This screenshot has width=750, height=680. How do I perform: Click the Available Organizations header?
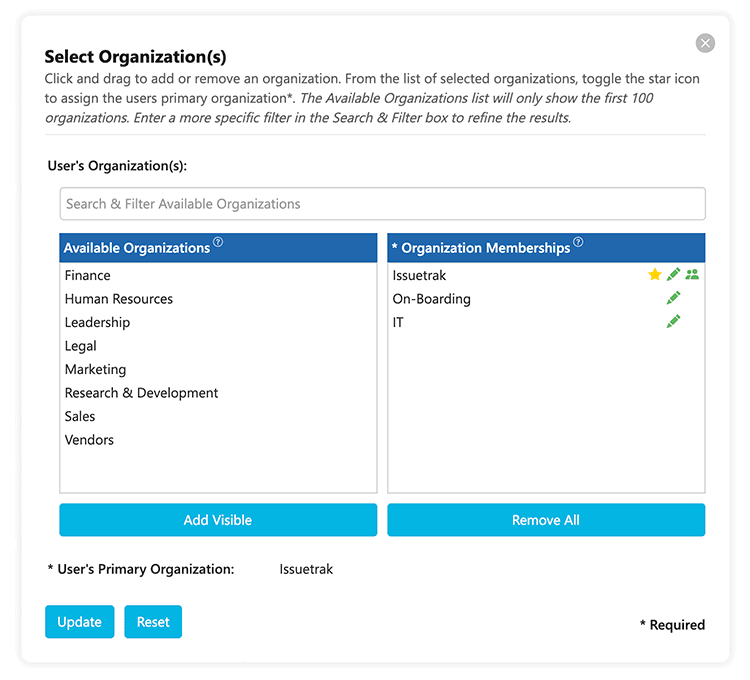(x=218, y=248)
